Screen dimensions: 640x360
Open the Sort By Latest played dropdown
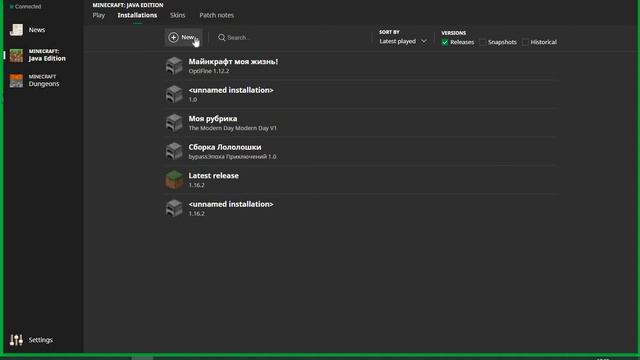pos(403,41)
